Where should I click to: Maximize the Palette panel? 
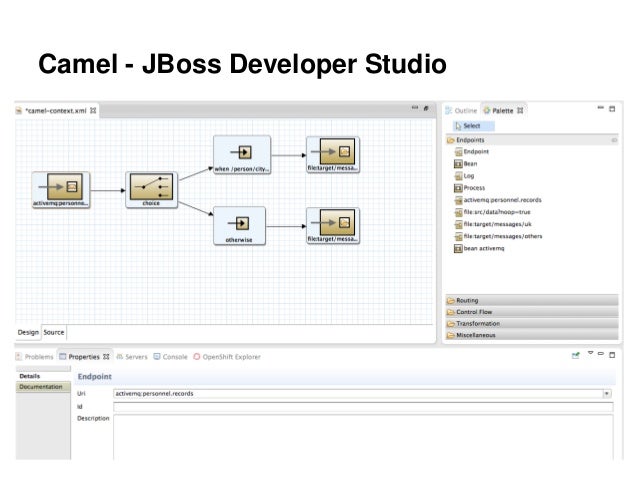(x=612, y=109)
